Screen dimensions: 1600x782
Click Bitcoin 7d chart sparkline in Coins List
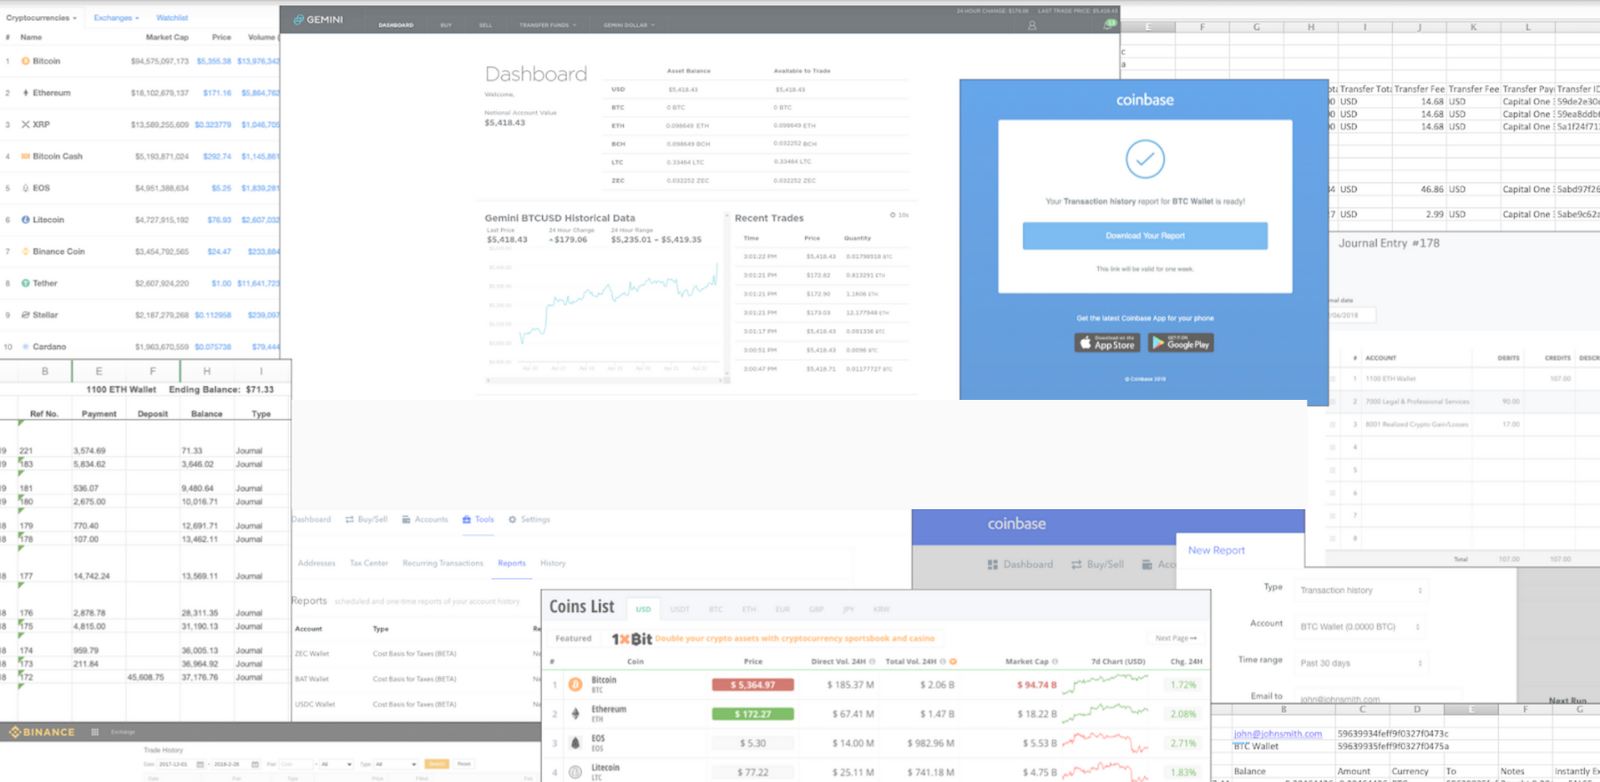1105,685
